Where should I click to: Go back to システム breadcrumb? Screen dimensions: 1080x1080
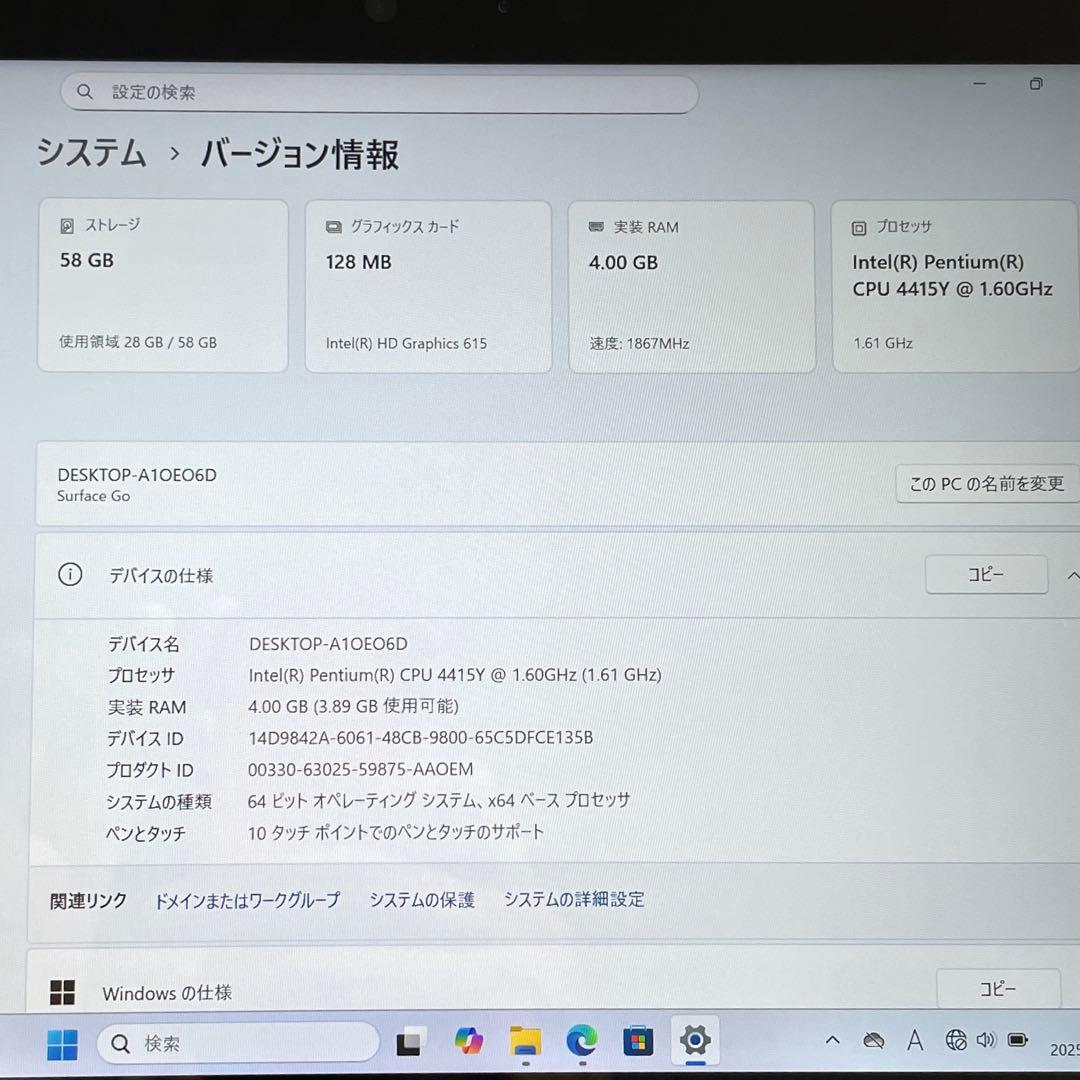point(92,152)
